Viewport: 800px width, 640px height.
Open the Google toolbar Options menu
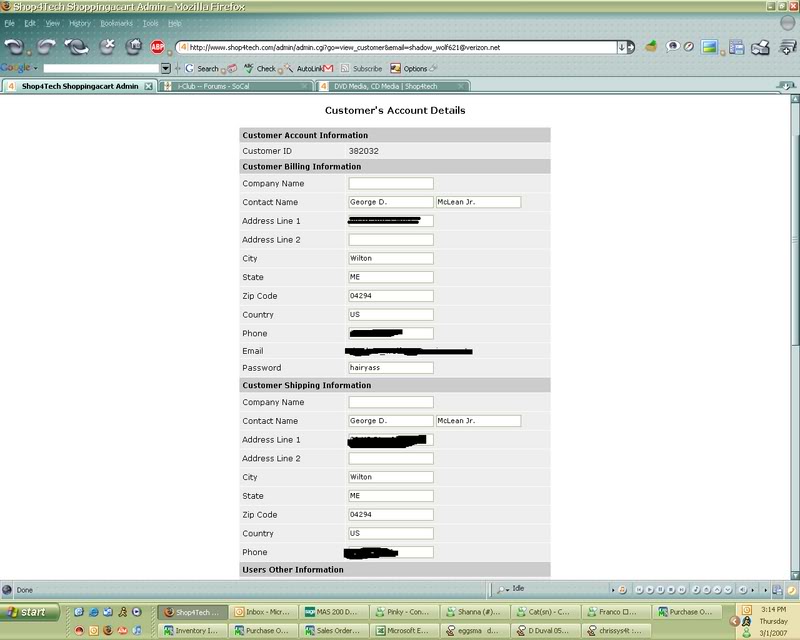[x=410, y=68]
